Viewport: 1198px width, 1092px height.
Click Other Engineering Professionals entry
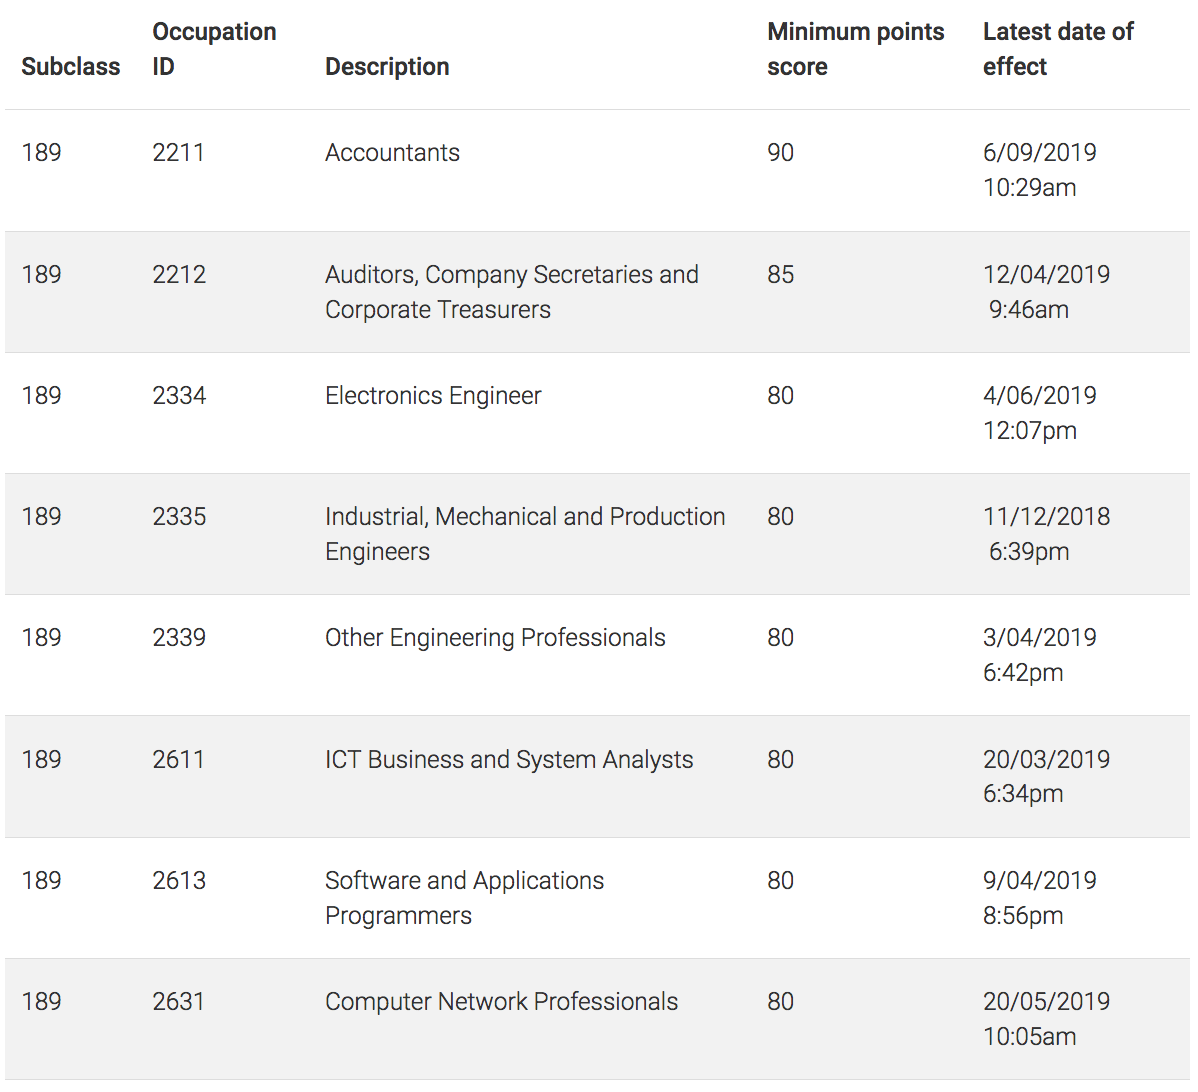pos(495,638)
